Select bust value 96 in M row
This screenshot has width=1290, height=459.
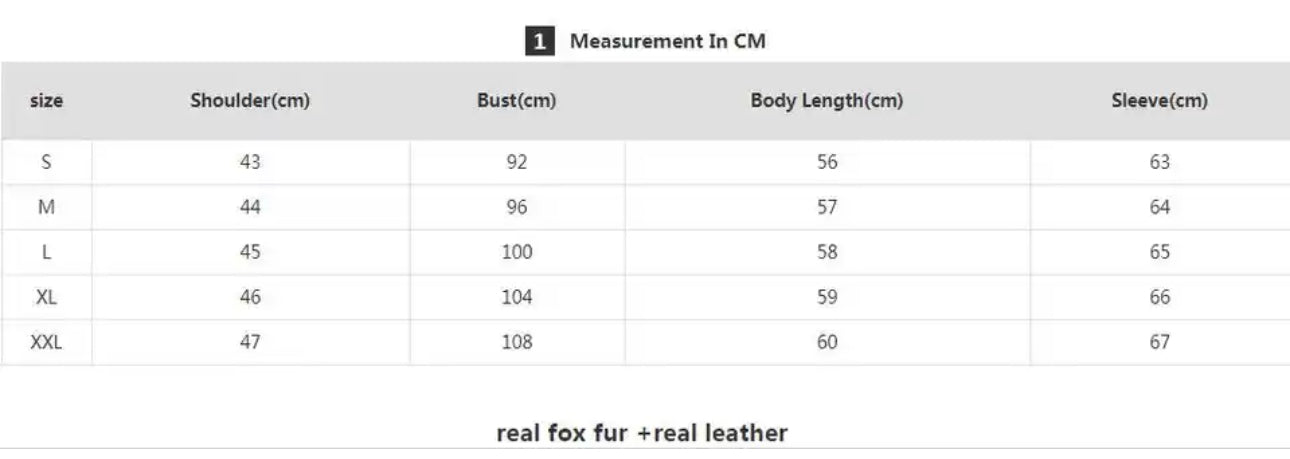pos(517,208)
